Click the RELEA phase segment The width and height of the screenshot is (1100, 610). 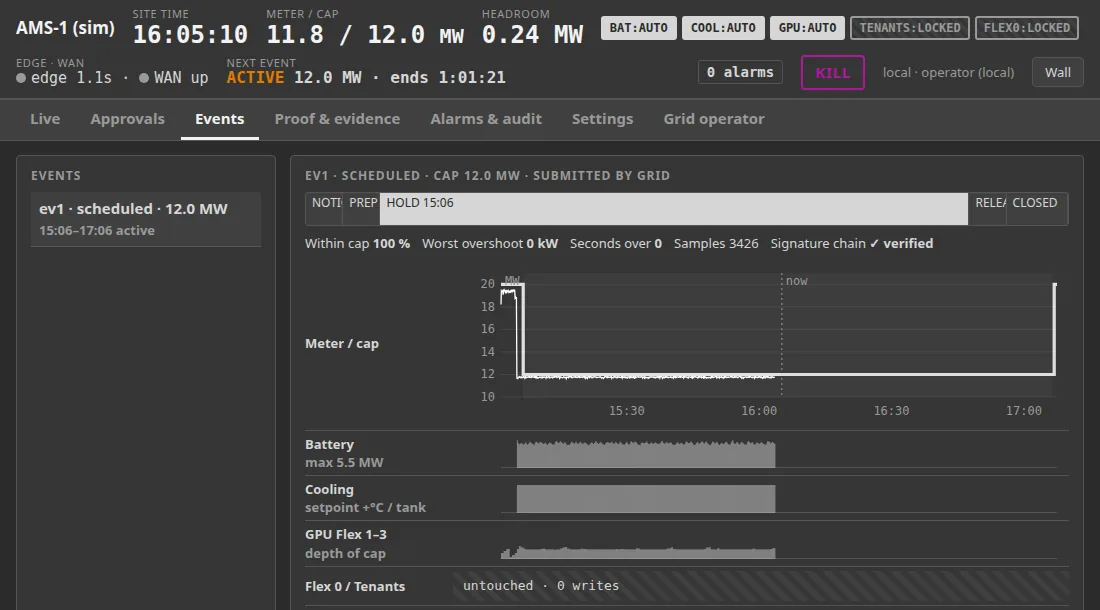pos(987,209)
